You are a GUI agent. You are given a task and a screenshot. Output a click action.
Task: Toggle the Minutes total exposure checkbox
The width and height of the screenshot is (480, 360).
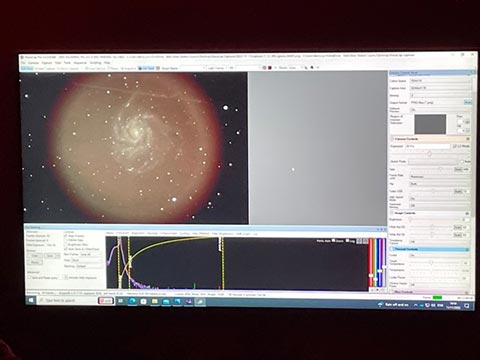(66, 277)
